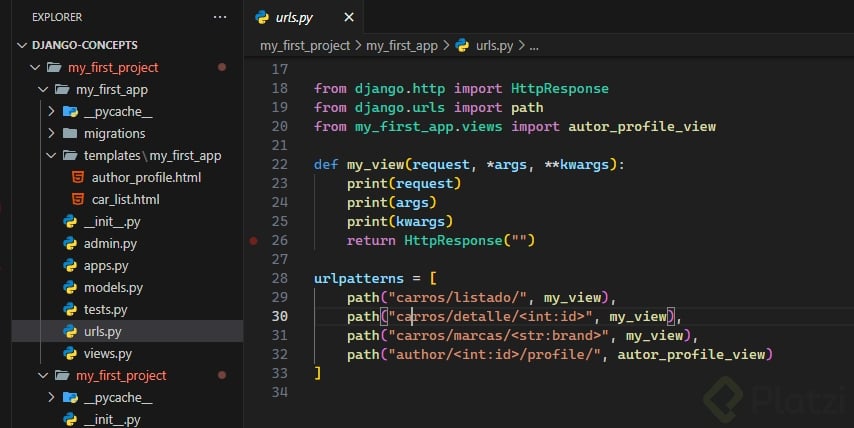Collapse the my_first_app folder chevron

(x=43, y=89)
